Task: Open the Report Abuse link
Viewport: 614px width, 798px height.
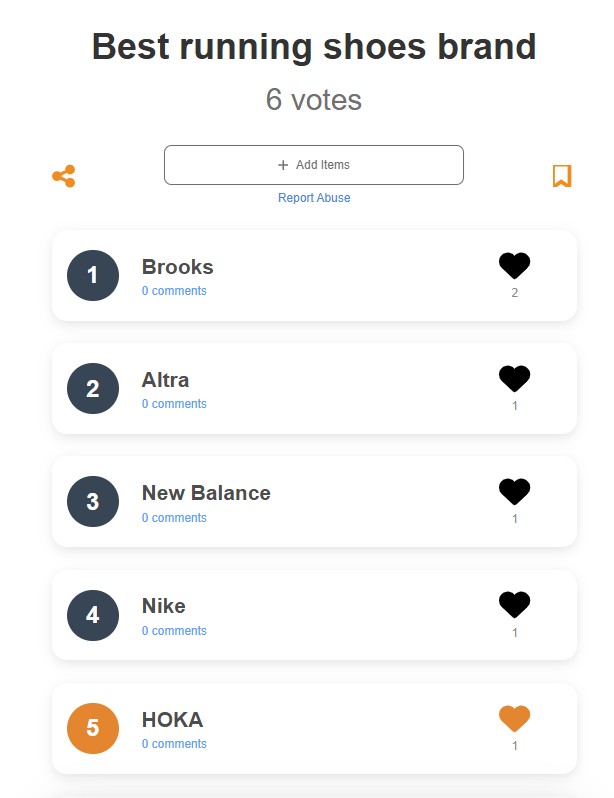Action: tap(314, 197)
